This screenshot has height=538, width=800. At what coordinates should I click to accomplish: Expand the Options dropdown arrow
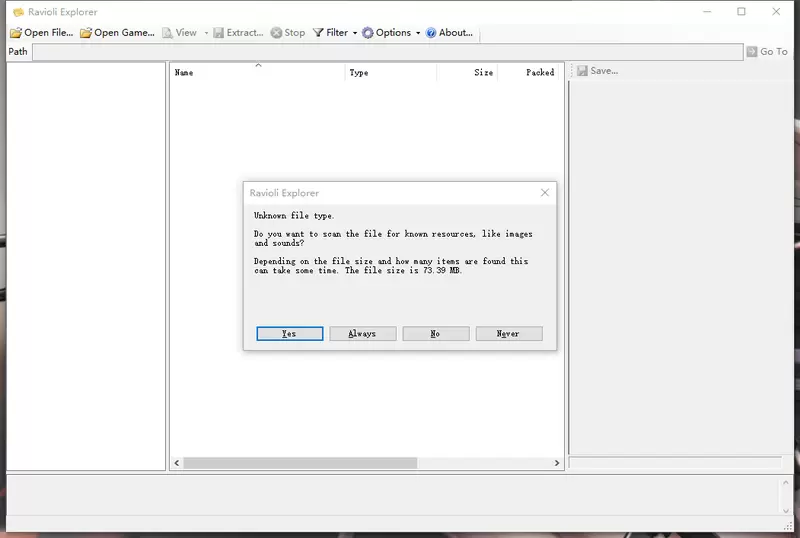coord(418,33)
